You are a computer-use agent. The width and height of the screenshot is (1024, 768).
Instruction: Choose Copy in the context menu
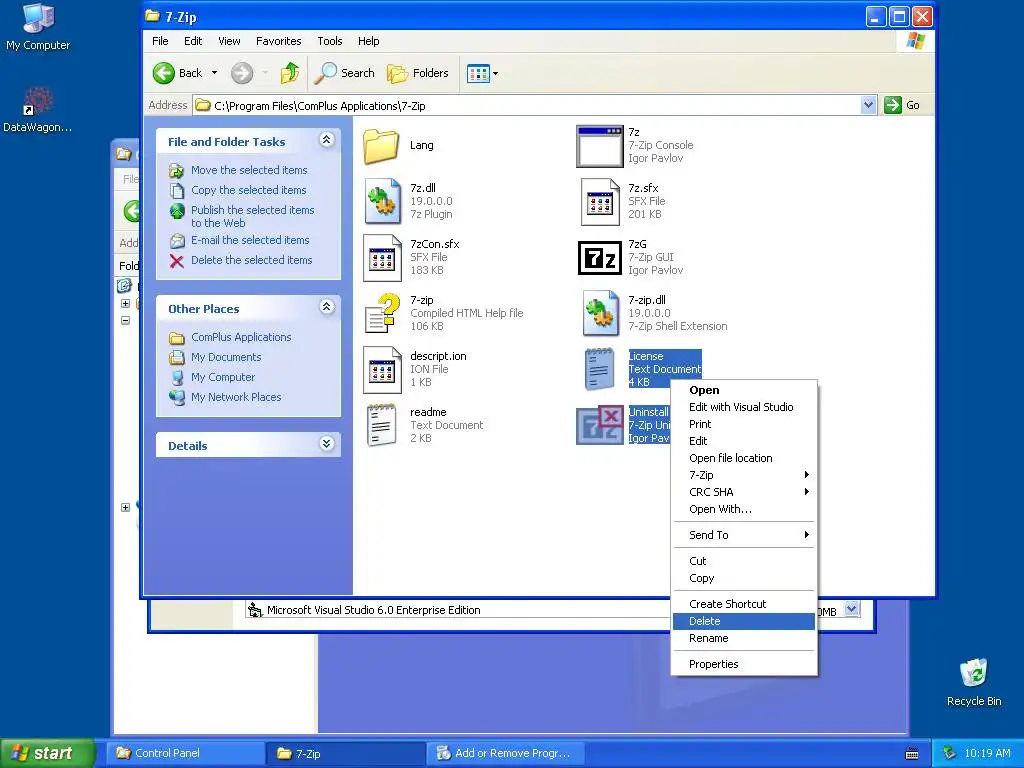pyautogui.click(x=744, y=578)
